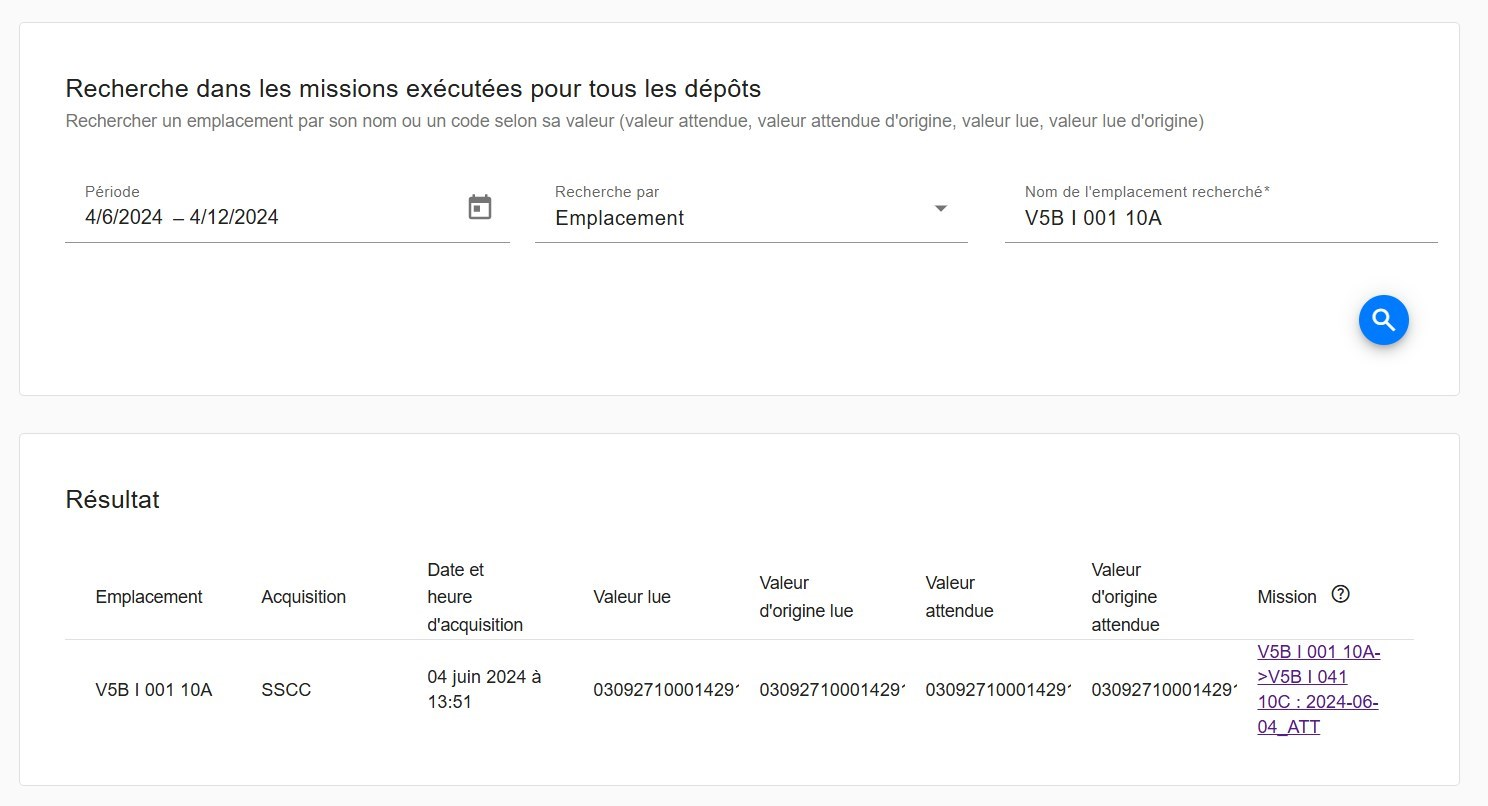Open the V5B I 001 10A mission link
The width and height of the screenshot is (1488, 806).
click(1318, 689)
